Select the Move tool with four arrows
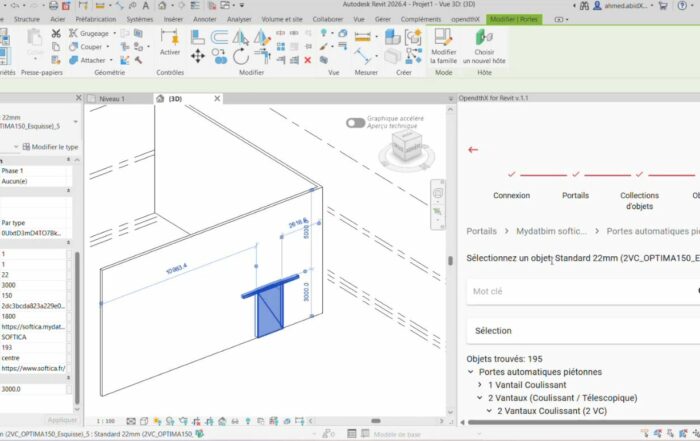Viewport: 700px width, 441px height. [197, 57]
